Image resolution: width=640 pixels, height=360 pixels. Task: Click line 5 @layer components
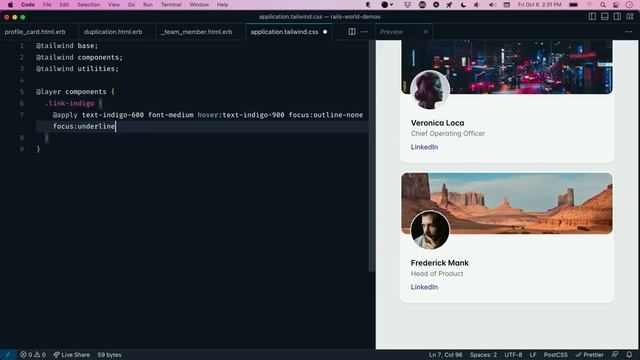coord(75,92)
